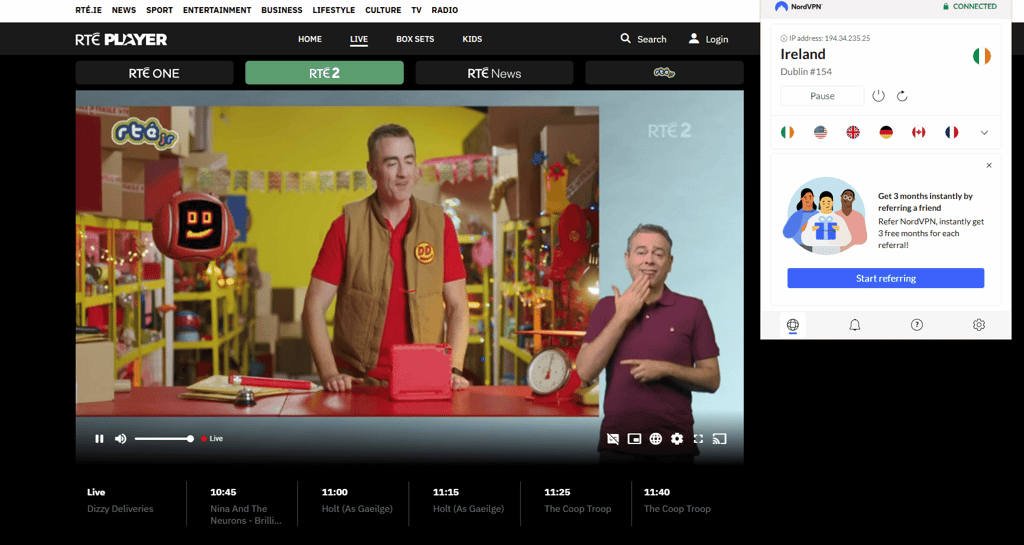Open the SPORT link in top bar
1024x545 pixels.
pyautogui.click(x=159, y=10)
